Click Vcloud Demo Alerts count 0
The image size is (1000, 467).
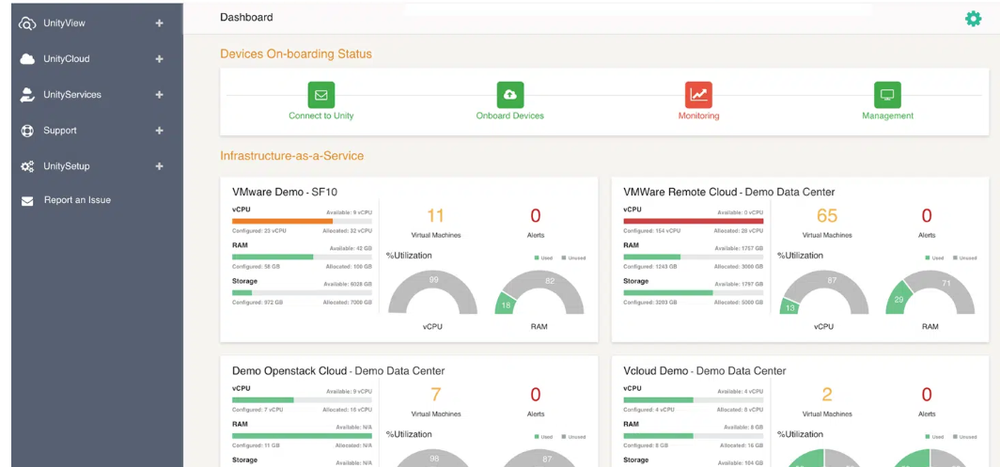click(927, 395)
